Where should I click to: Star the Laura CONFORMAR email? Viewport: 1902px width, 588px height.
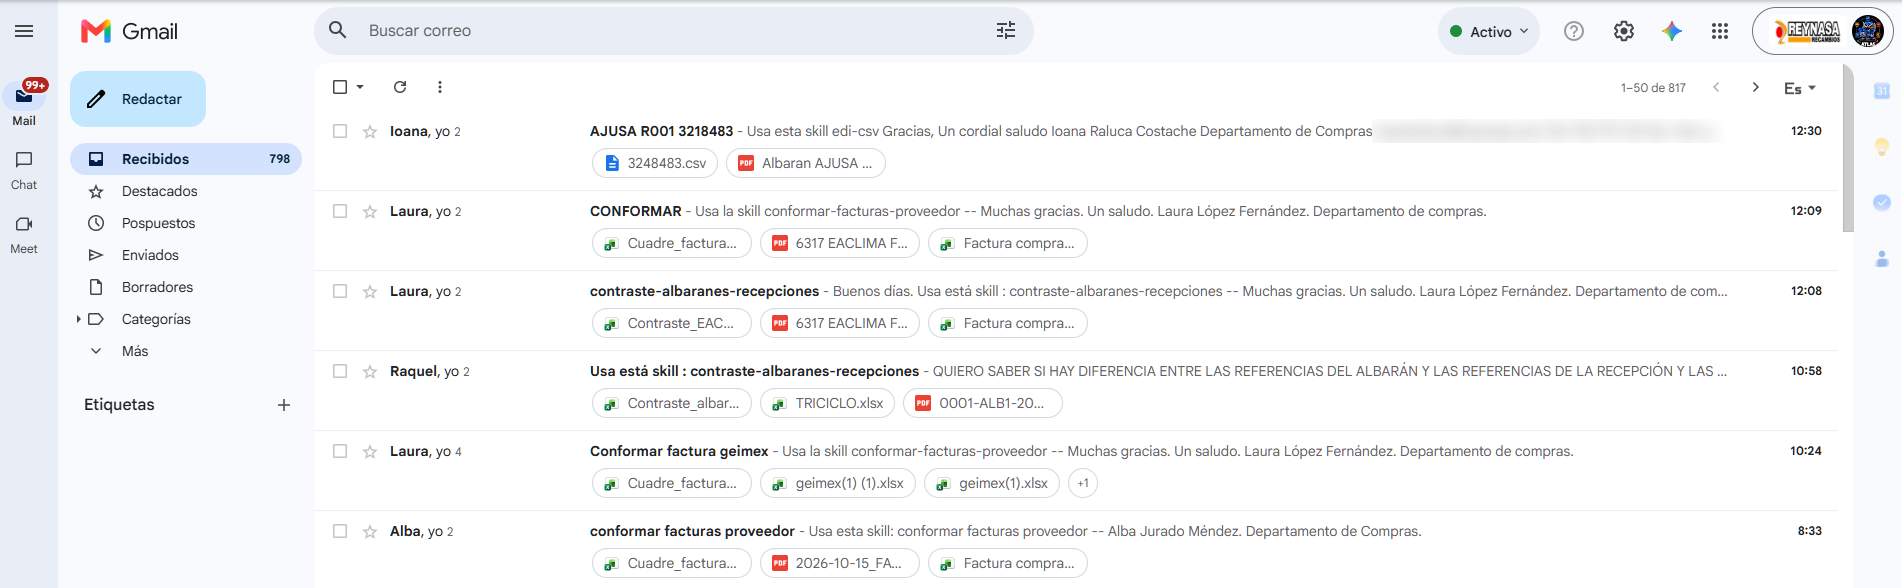tap(370, 211)
